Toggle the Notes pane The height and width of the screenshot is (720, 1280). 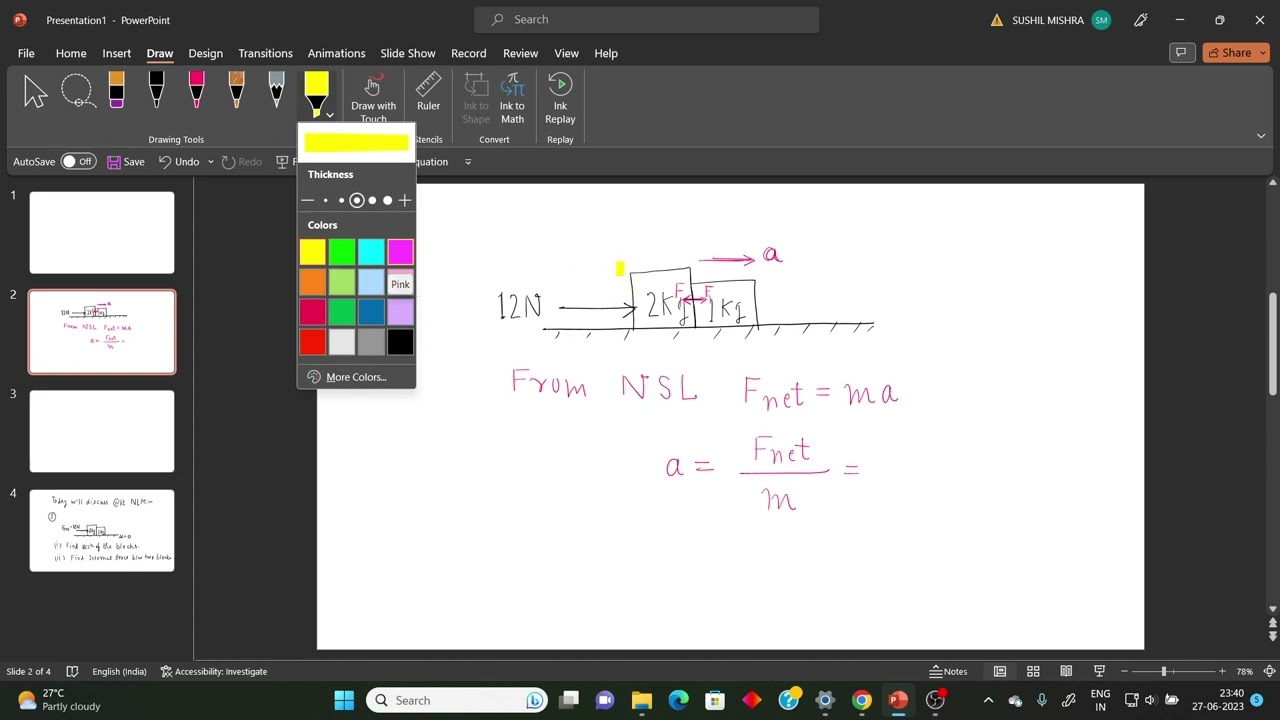[x=949, y=671]
